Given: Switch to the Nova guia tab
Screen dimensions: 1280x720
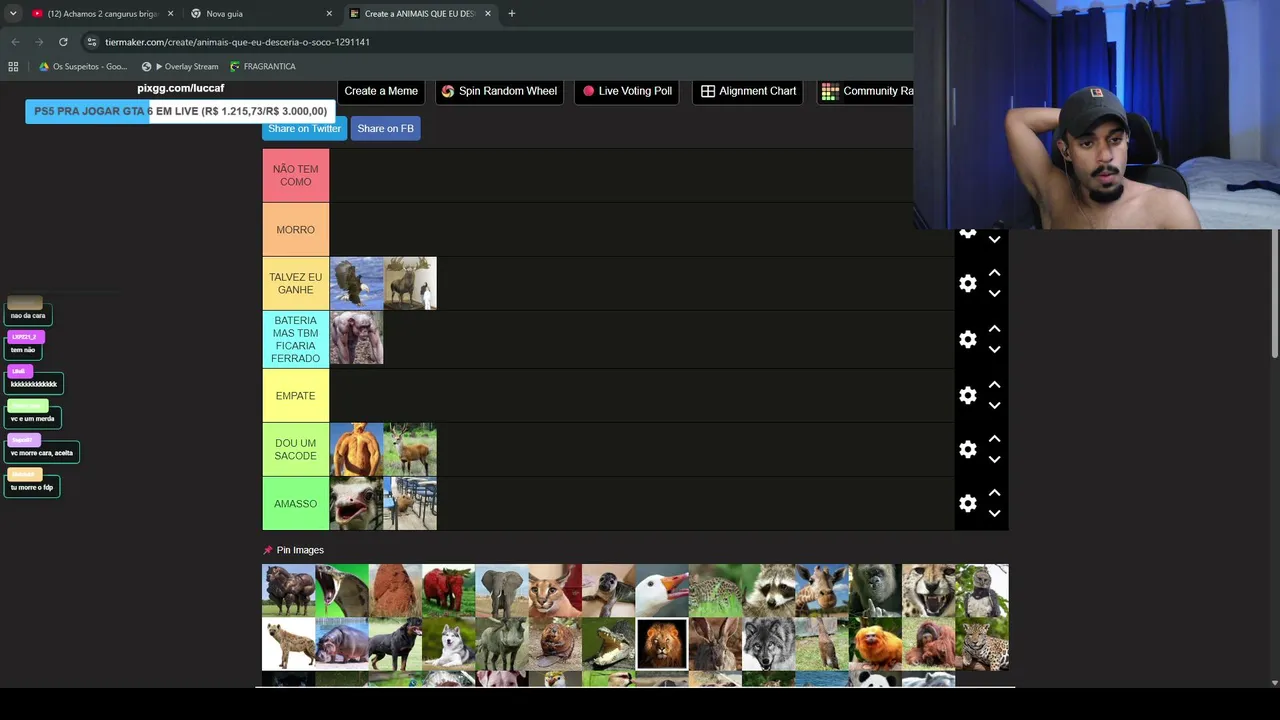Looking at the screenshot, I should 262,14.
